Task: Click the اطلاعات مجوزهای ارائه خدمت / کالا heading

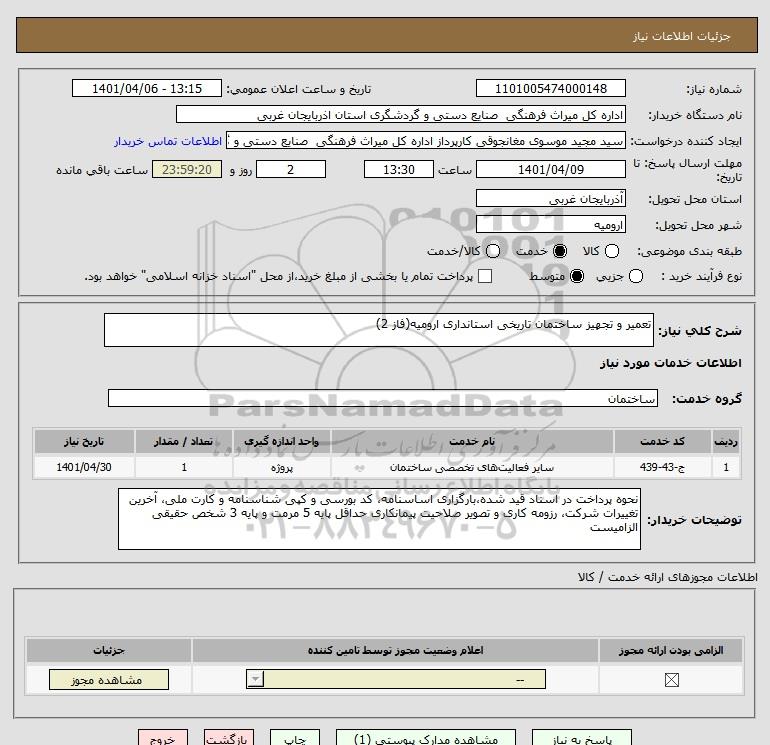Action: pos(667,577)
